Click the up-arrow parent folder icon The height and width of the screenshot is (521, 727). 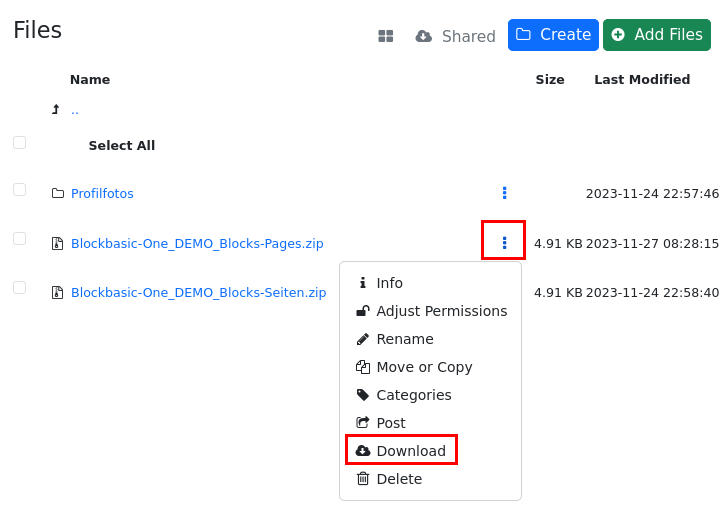[x=56, y=109]
